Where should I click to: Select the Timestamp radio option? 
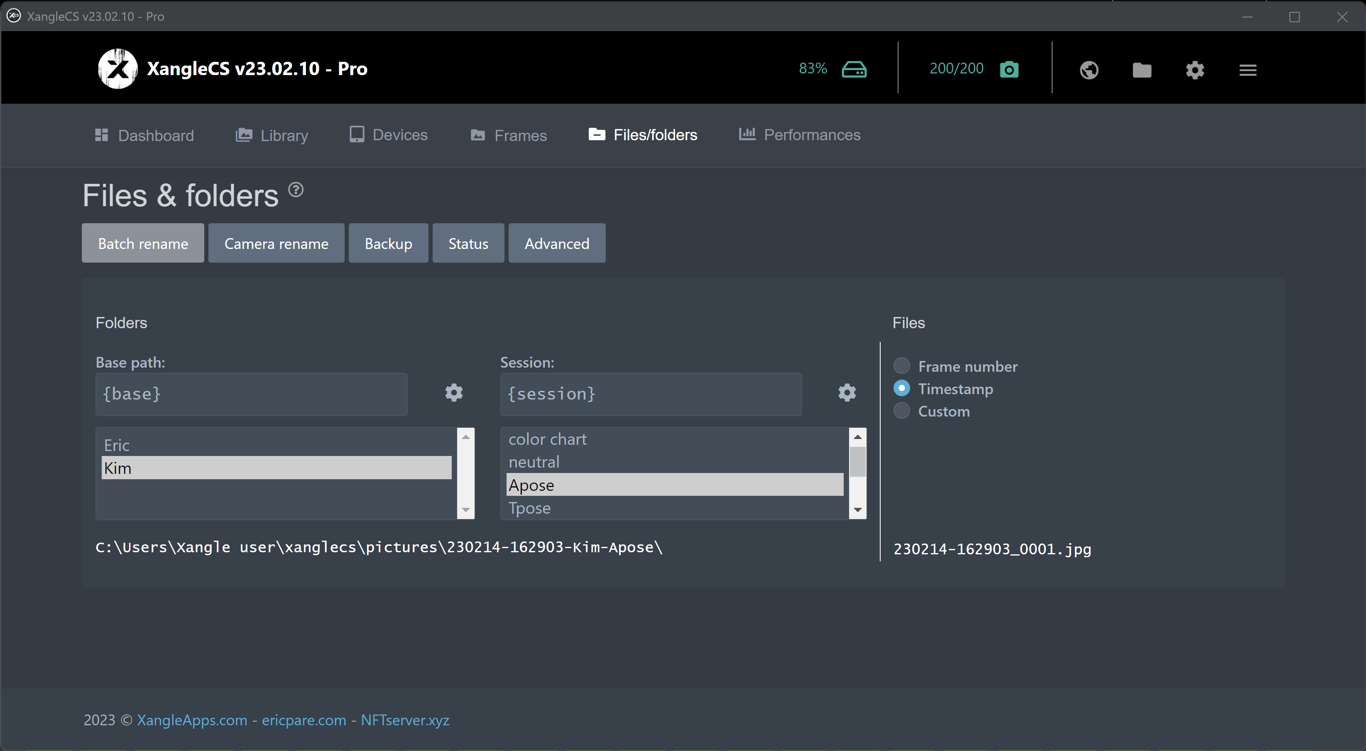902,389
